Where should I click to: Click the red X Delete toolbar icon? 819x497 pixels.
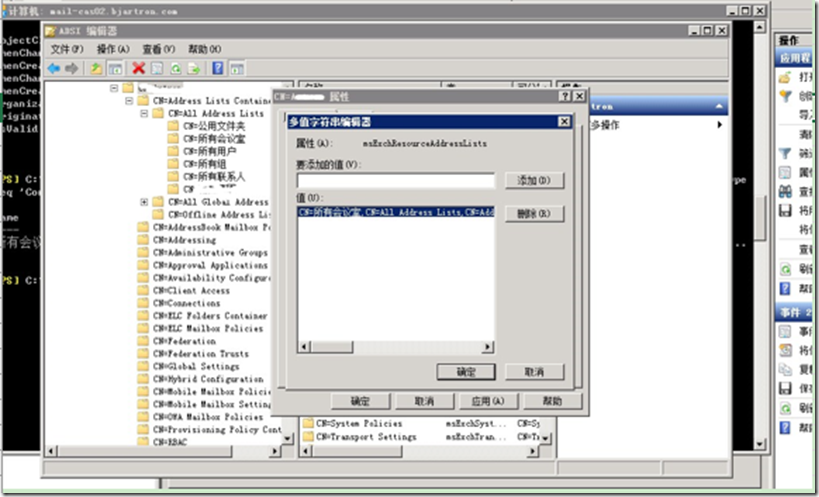138,68
